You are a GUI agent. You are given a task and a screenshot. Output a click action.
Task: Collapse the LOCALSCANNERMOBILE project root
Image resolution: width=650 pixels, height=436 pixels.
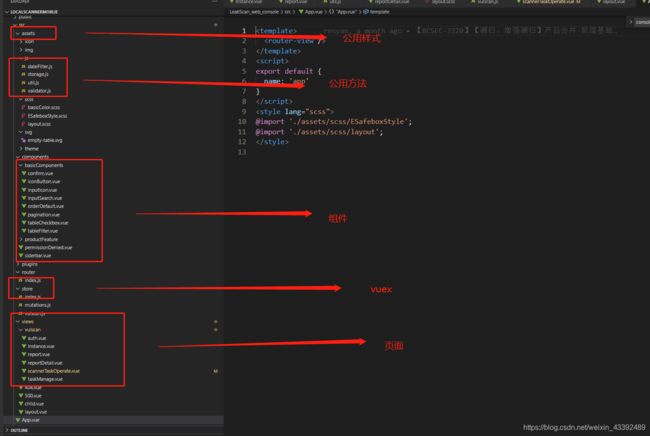pos(7,12)
